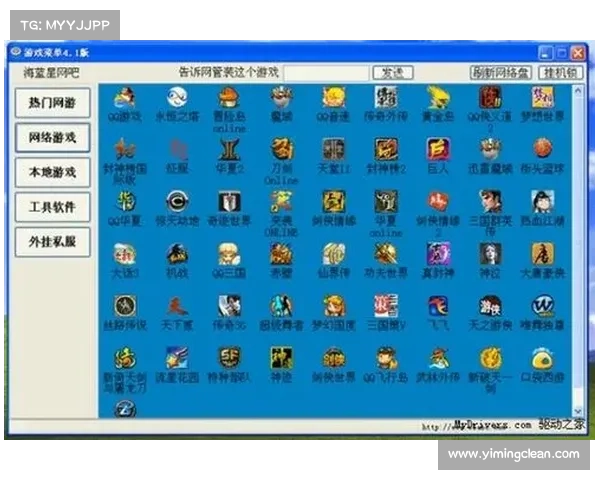Select the 网络游戏 category
This screenshot has width=600, height=480.
(53, 137)
